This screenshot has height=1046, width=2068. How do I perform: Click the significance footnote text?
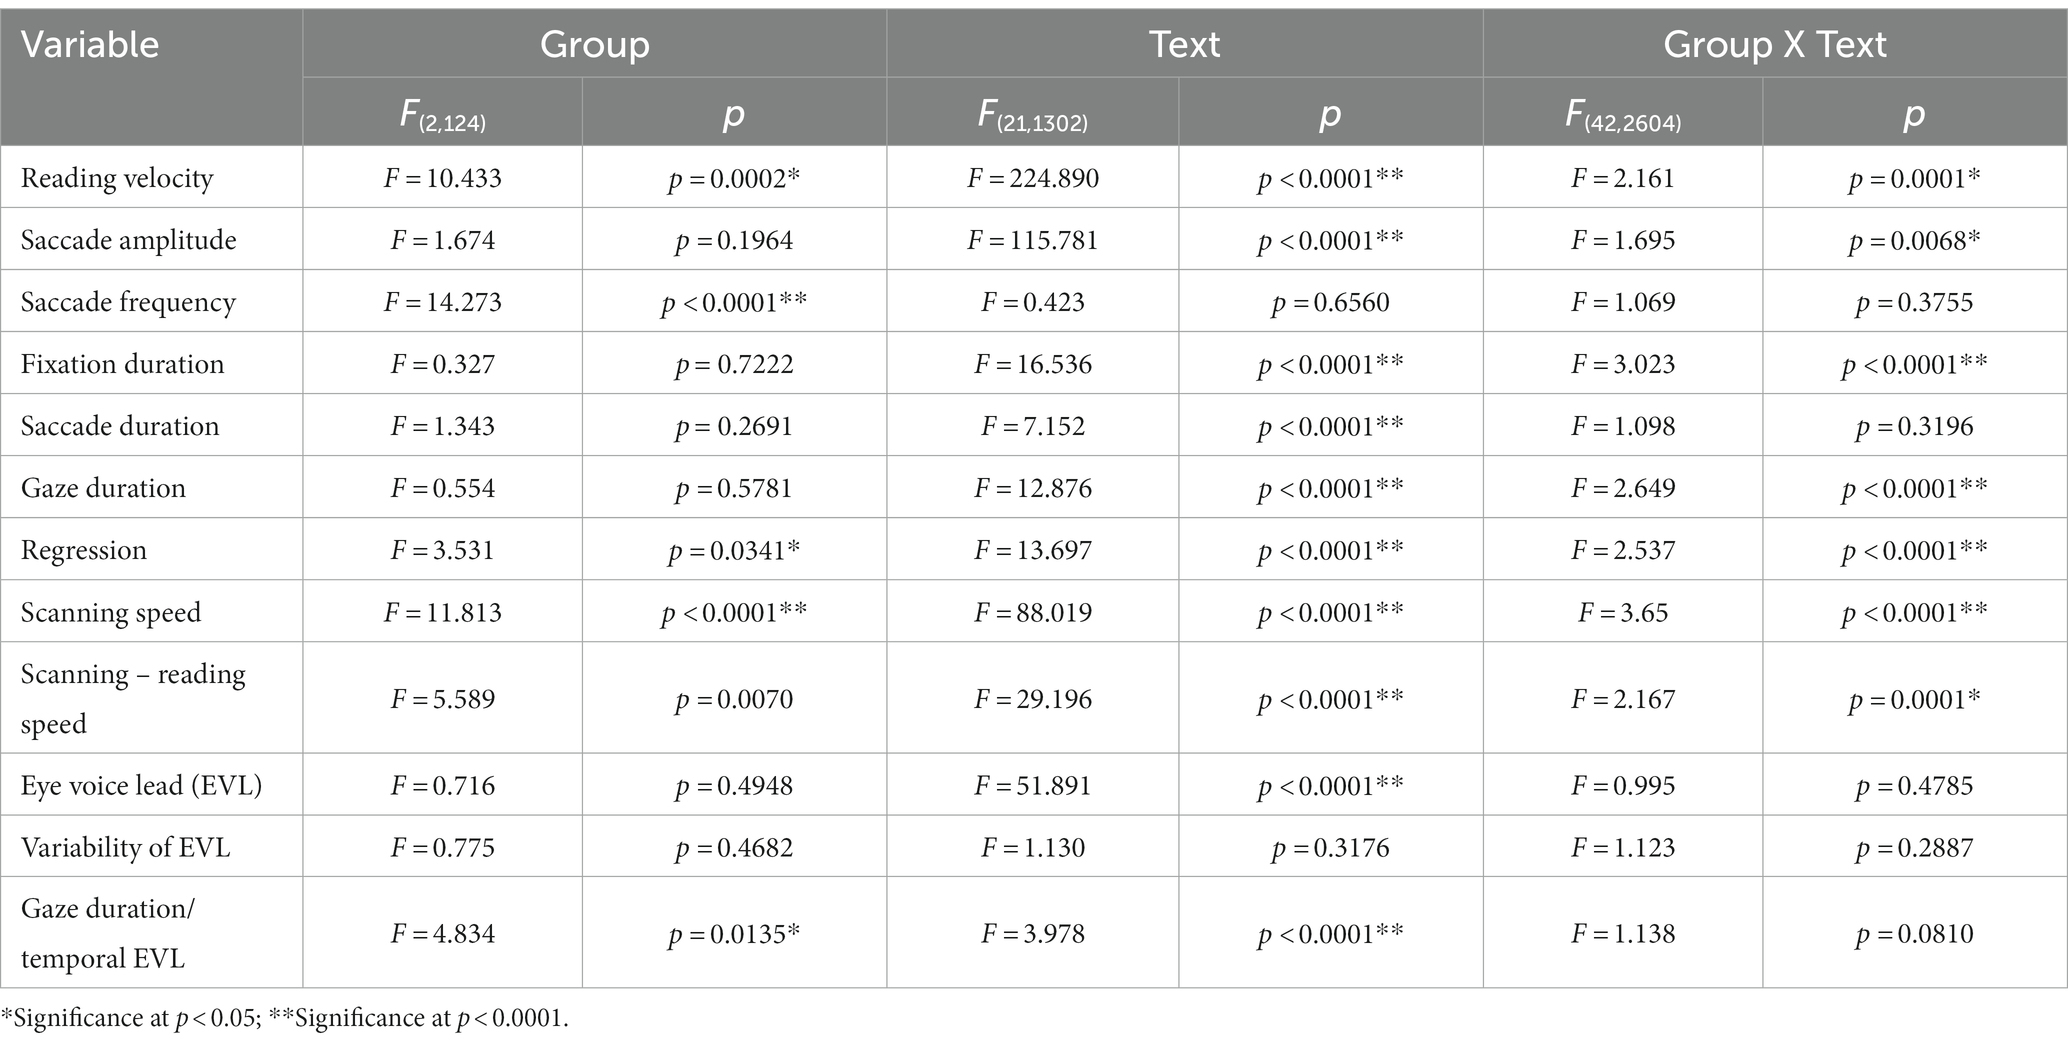click(285, 1018)
